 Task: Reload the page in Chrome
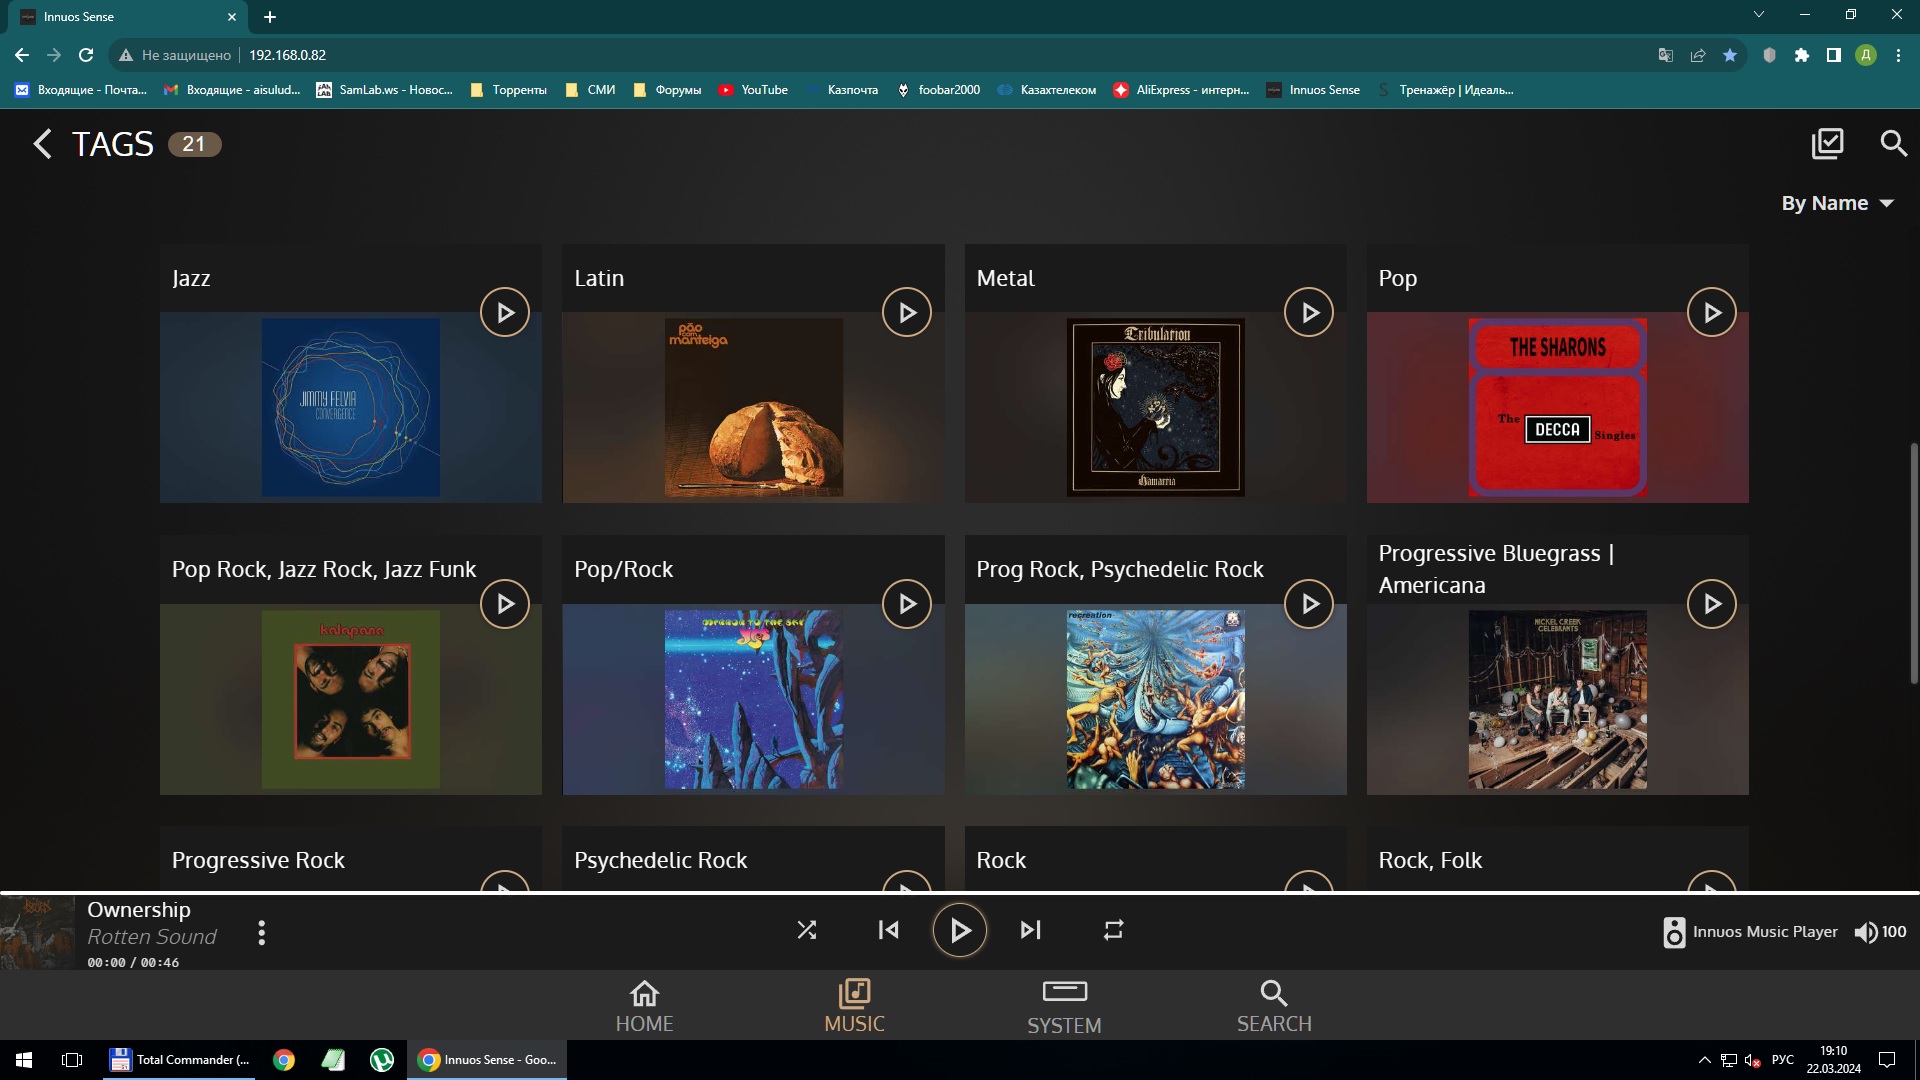[86, 55]
